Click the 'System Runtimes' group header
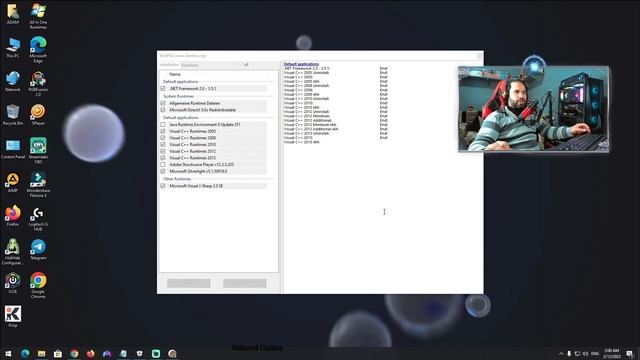 coord(178,96)
